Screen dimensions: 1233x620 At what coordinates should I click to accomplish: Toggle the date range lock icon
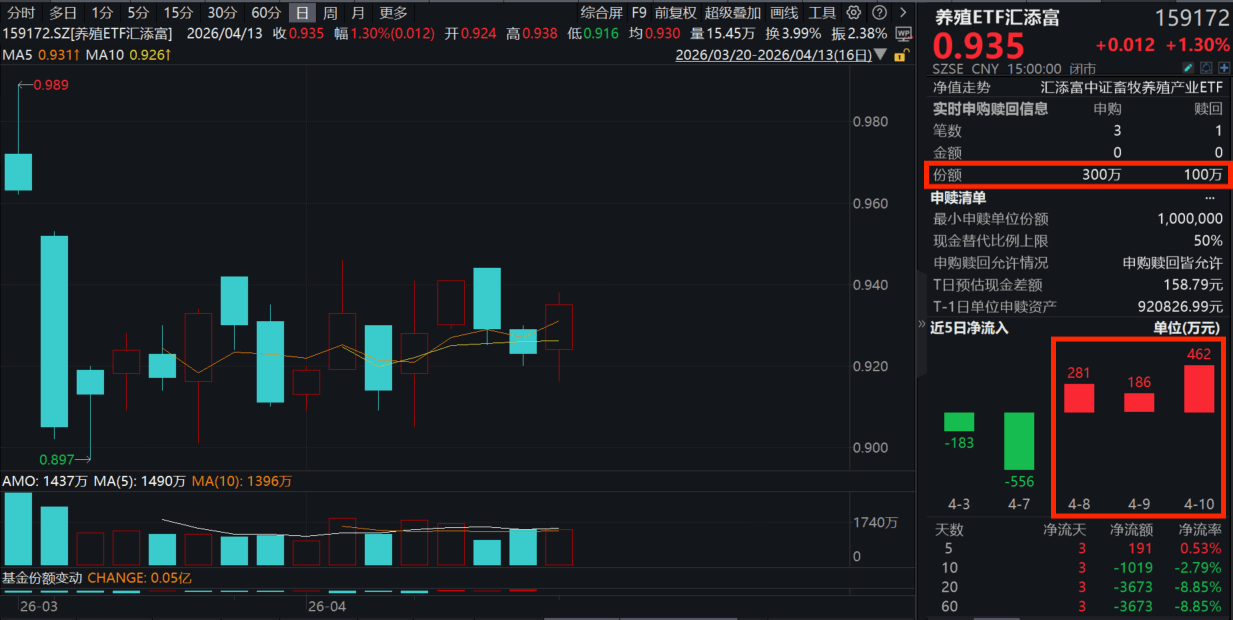[x=903, y=55]
